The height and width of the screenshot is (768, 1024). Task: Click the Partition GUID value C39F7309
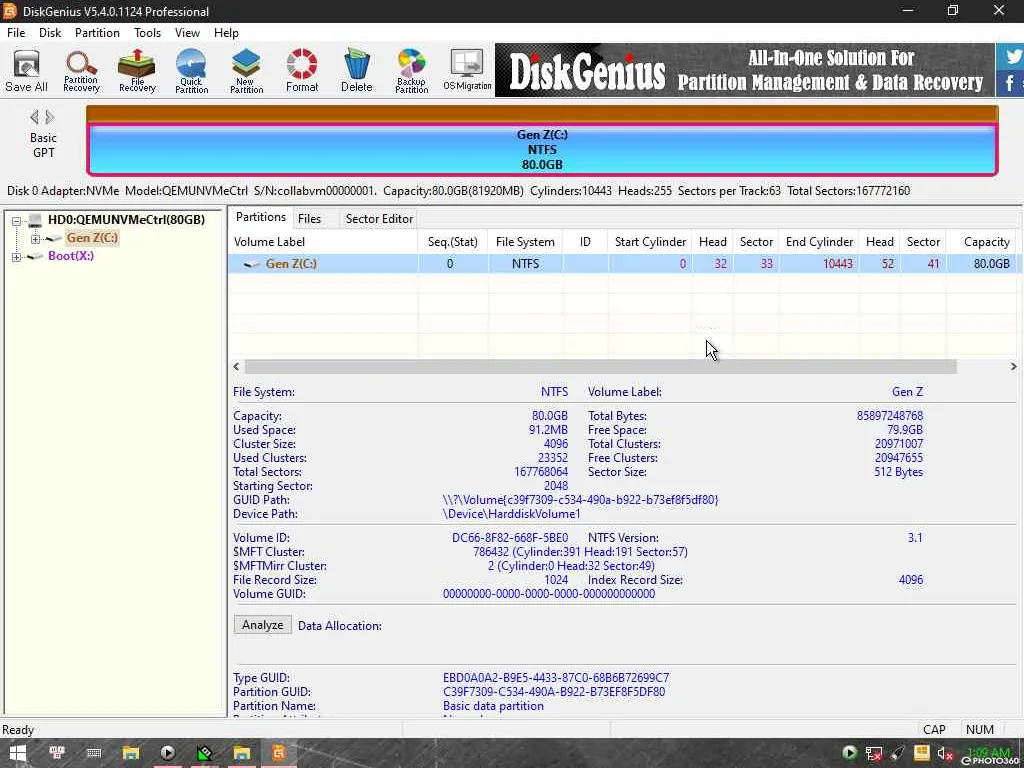(554, 692)
